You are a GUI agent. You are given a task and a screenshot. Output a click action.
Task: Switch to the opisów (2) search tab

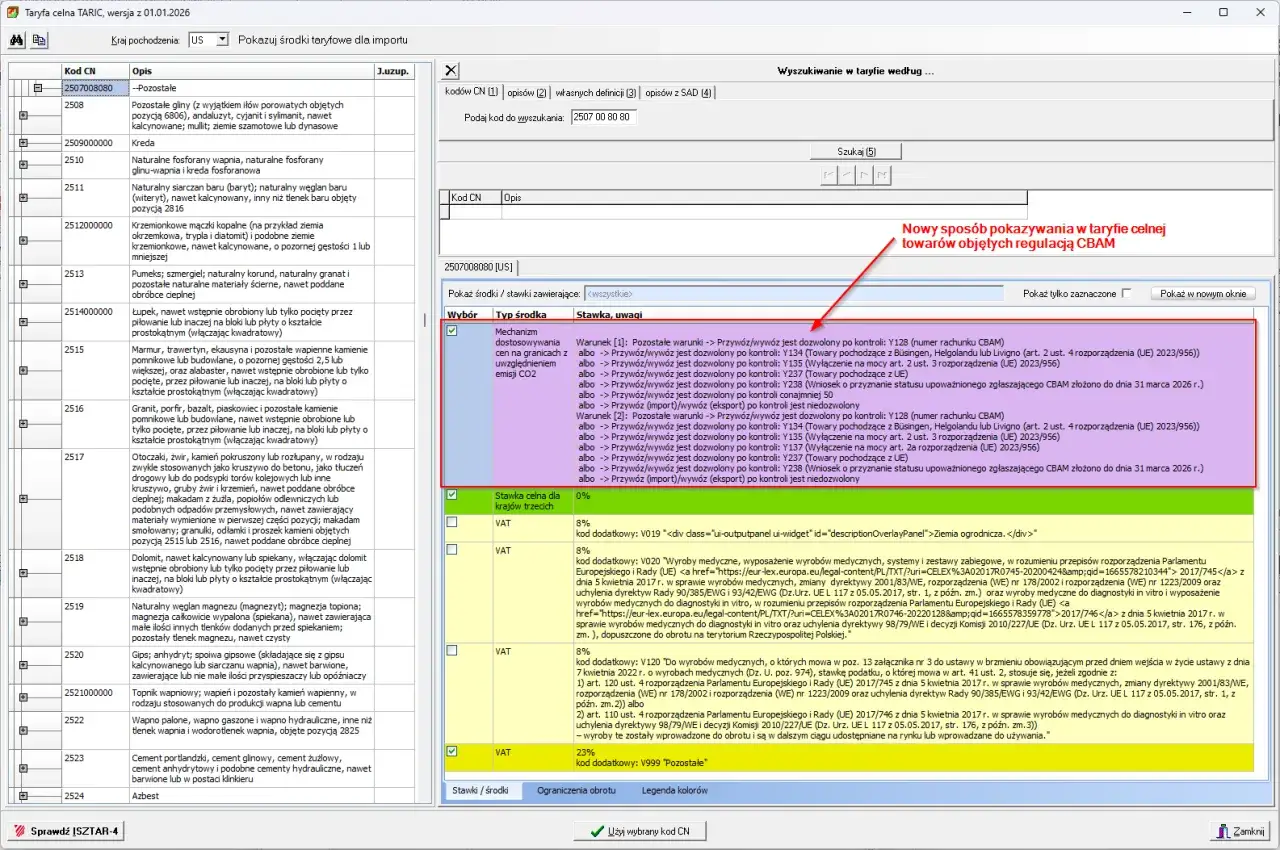click(x=526, y=92)
